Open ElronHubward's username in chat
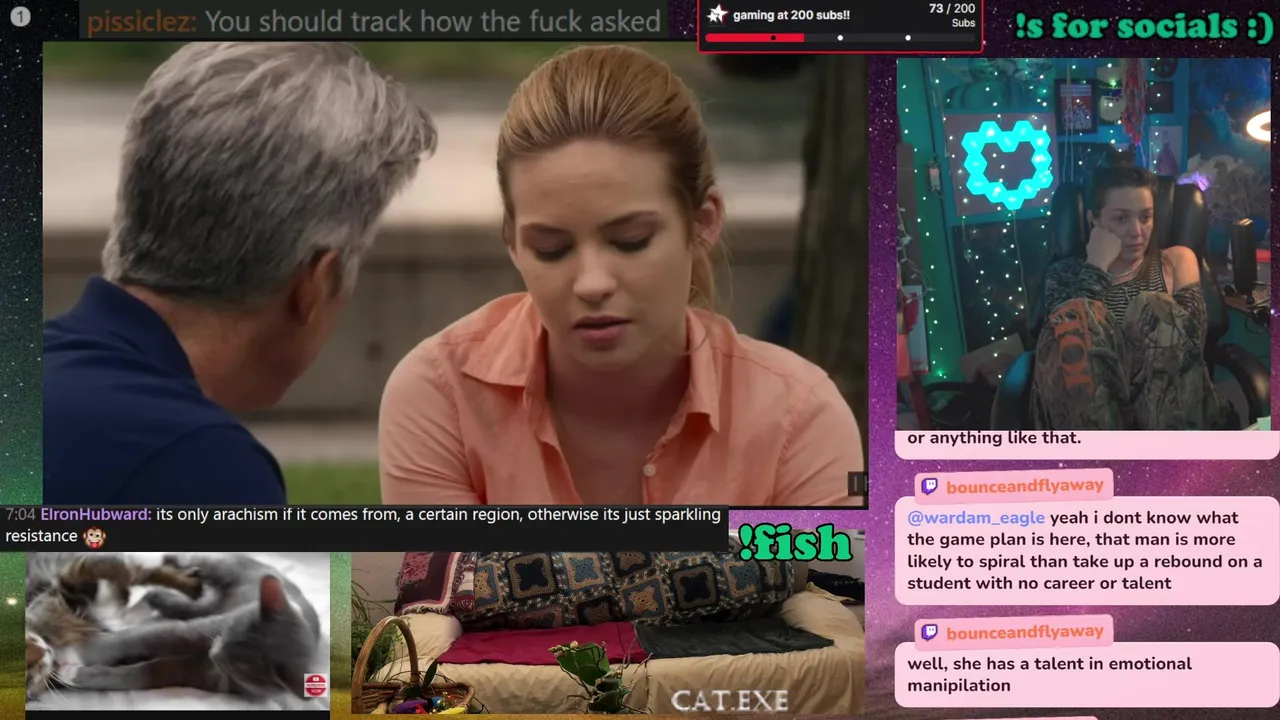The width and height of the screenshot is (1280, 720). point(96,515)
